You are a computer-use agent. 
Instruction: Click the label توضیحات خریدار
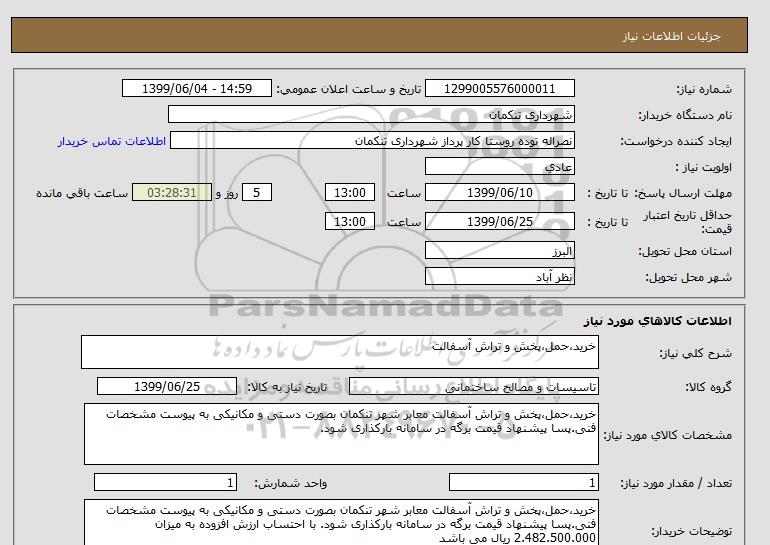point(691,531)
